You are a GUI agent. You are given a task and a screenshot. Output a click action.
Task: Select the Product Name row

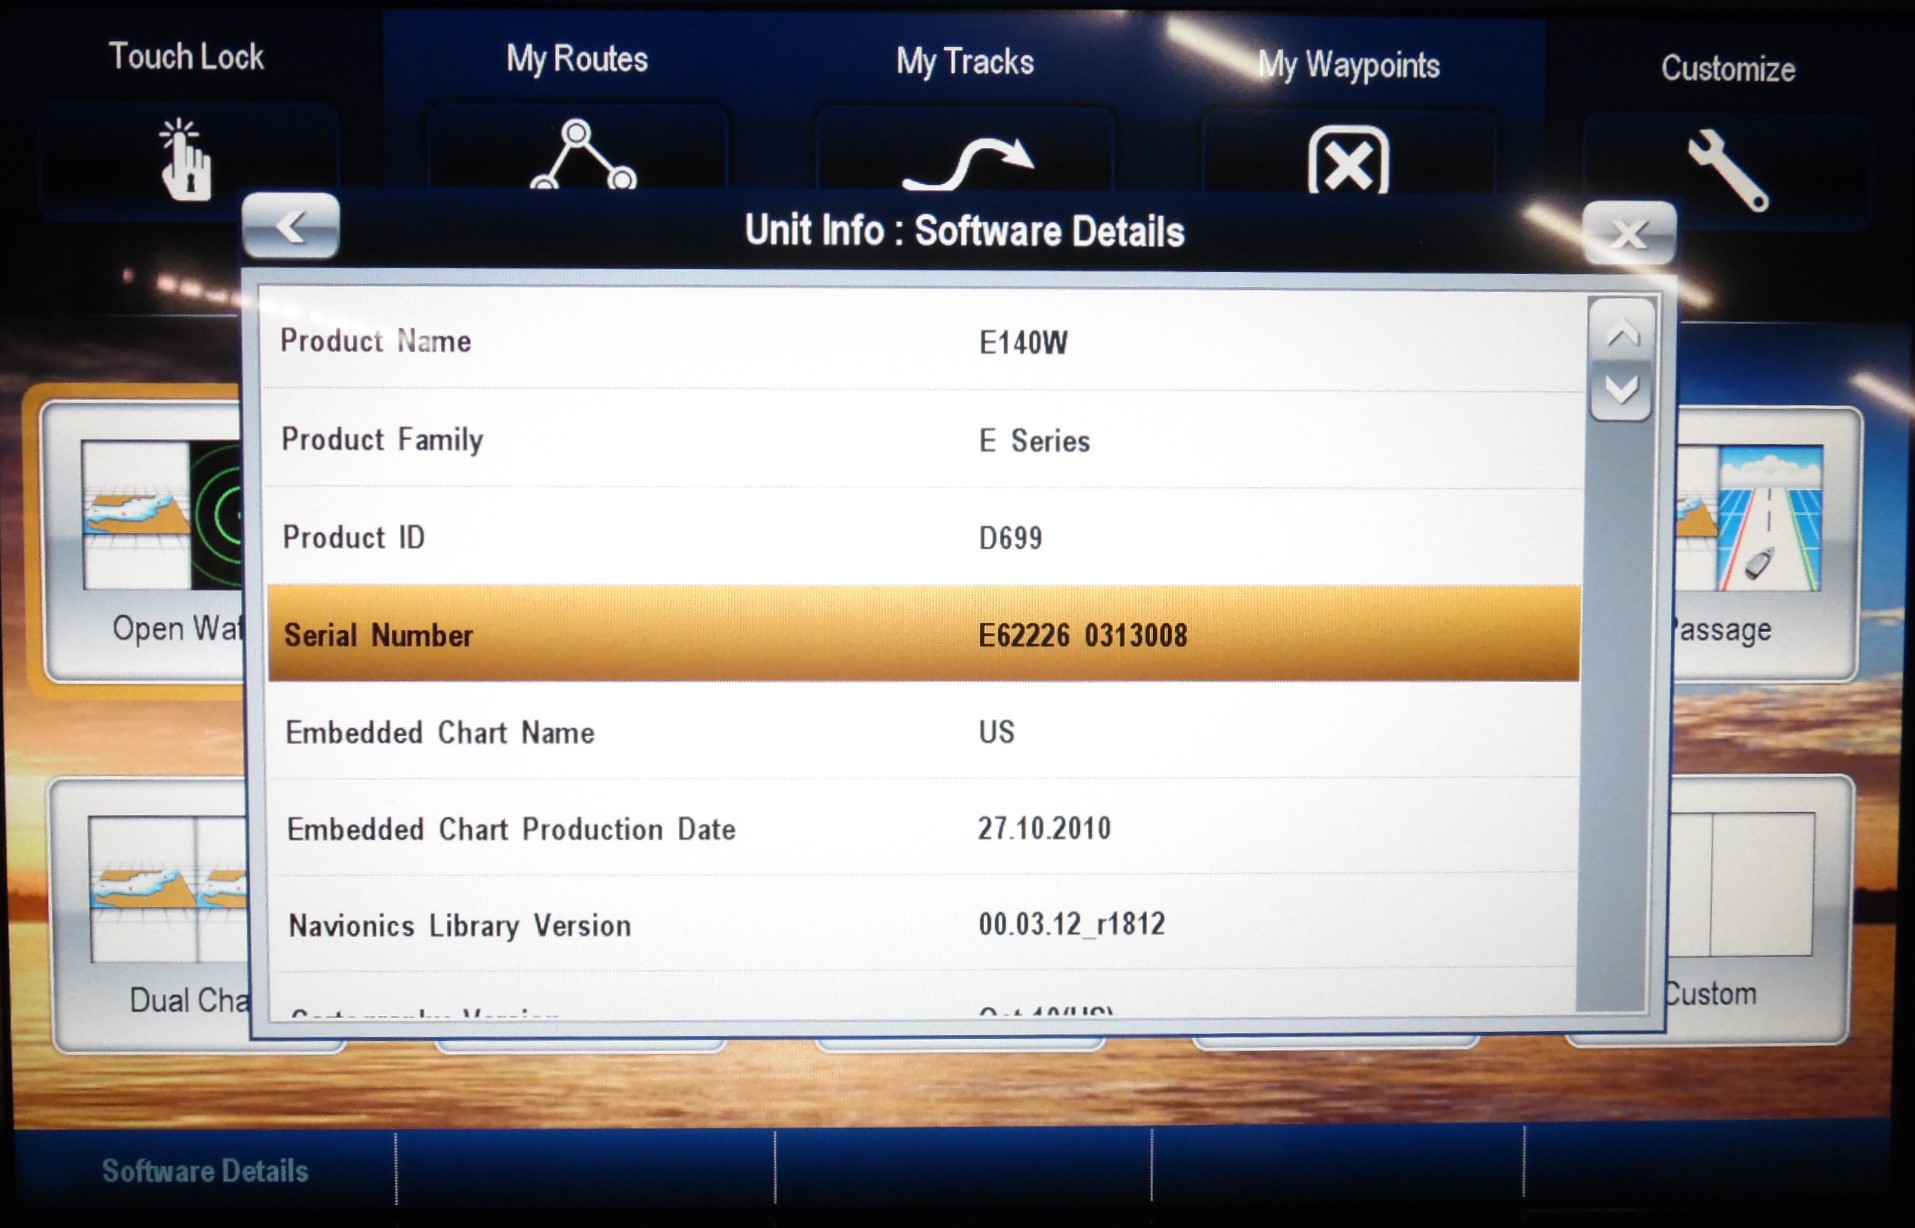tap(923, 342)
